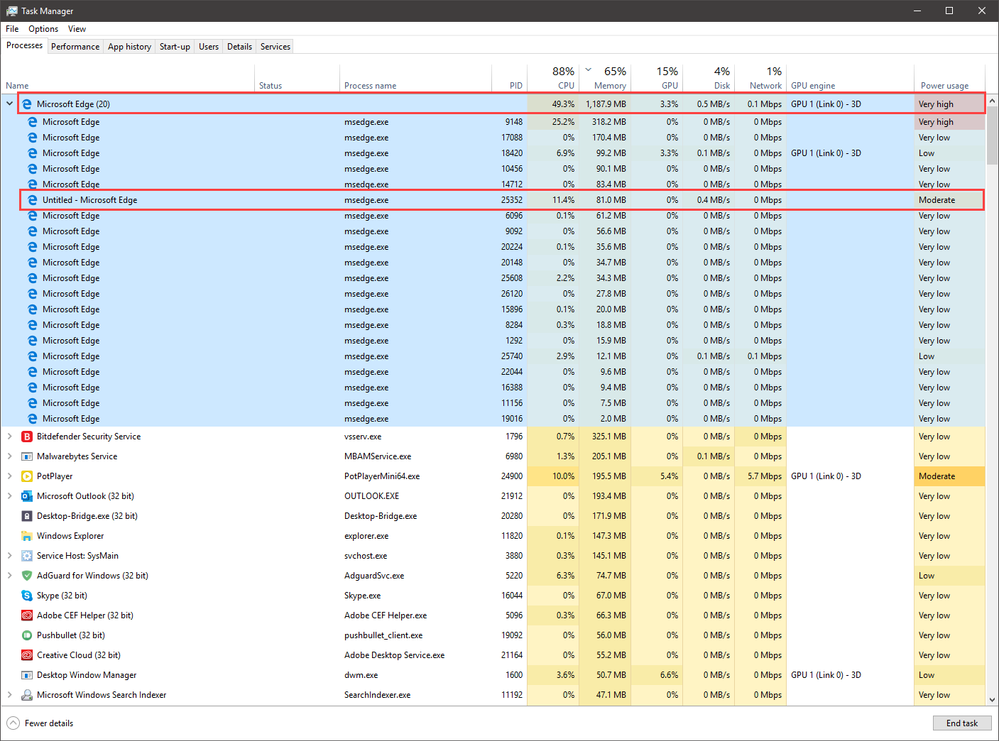Click the Microsoft Edge (20) group icon

[27, 104]
